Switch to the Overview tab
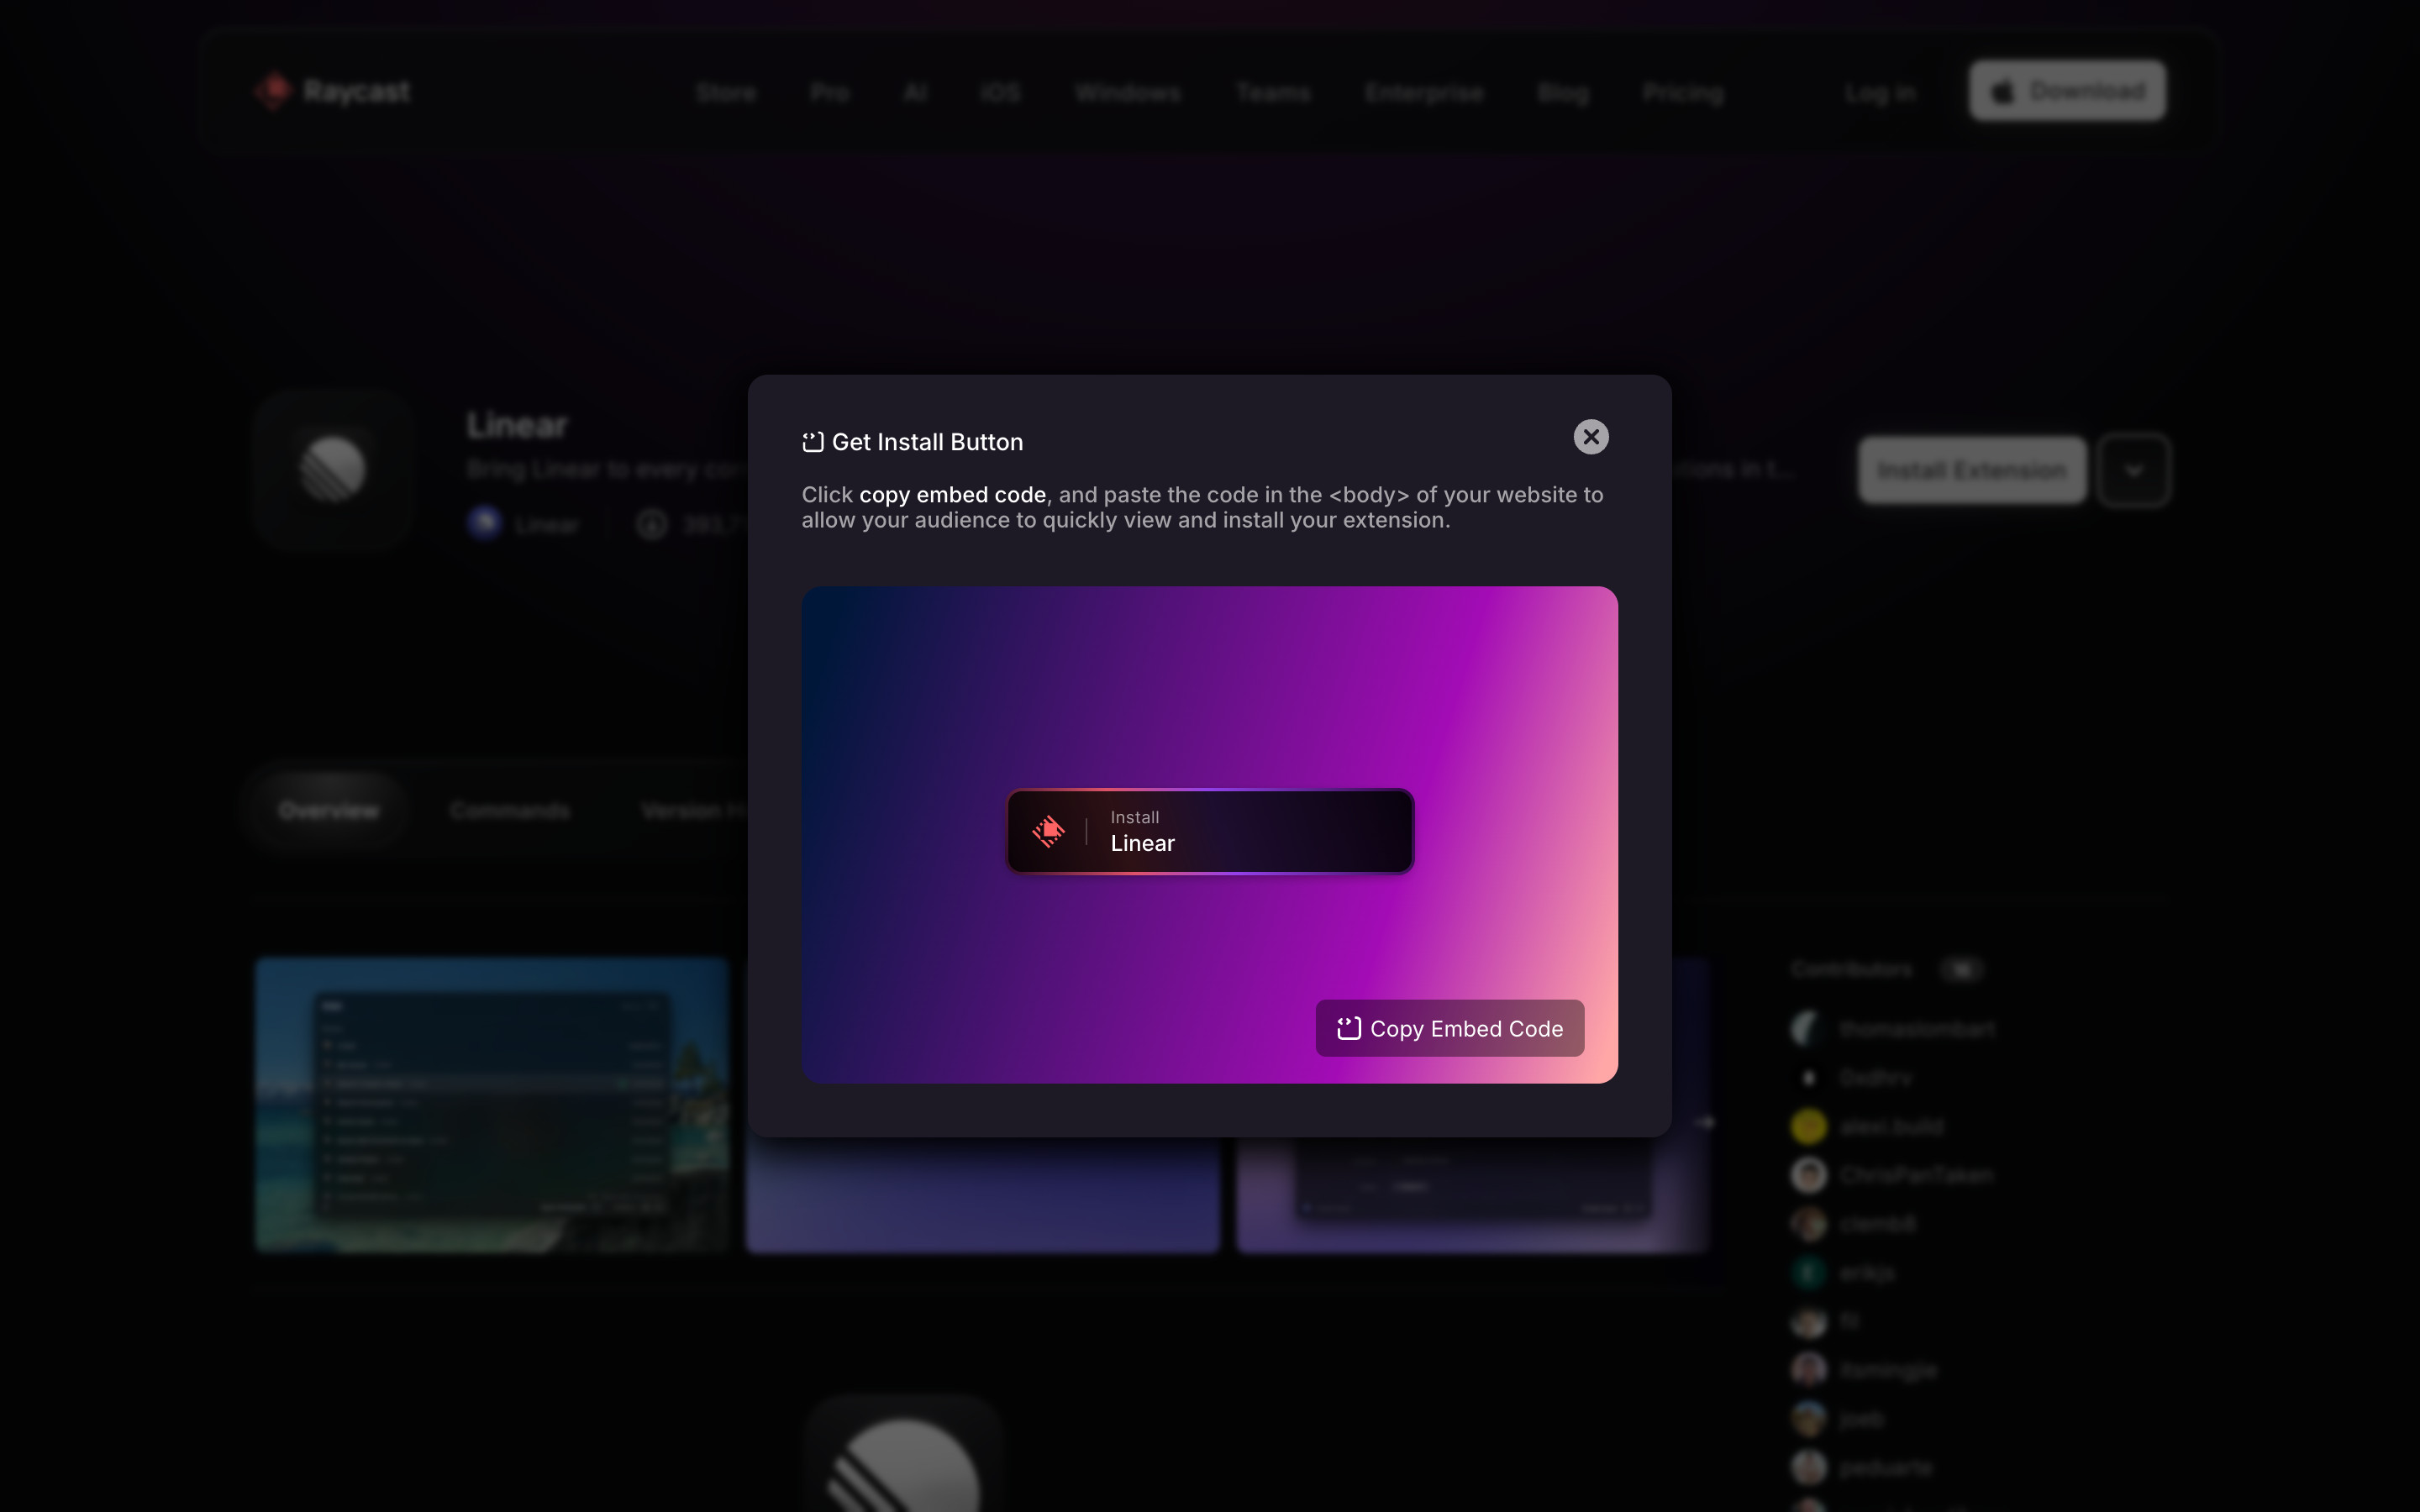Image resolution: width=2420 pixels, height=1512 pixels. [329, 810]
